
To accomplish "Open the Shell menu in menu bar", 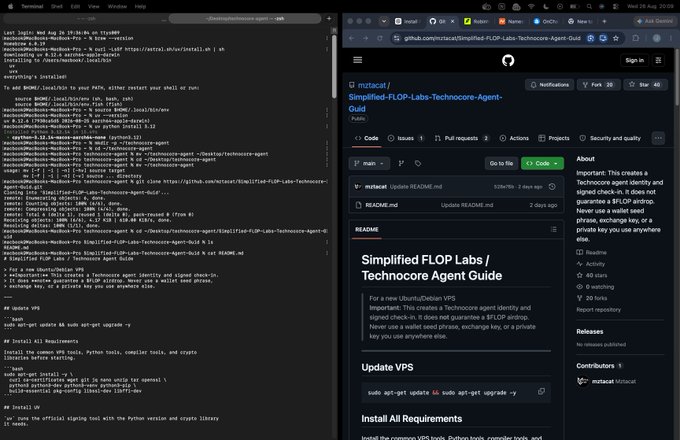I will [x=57, y=7].
